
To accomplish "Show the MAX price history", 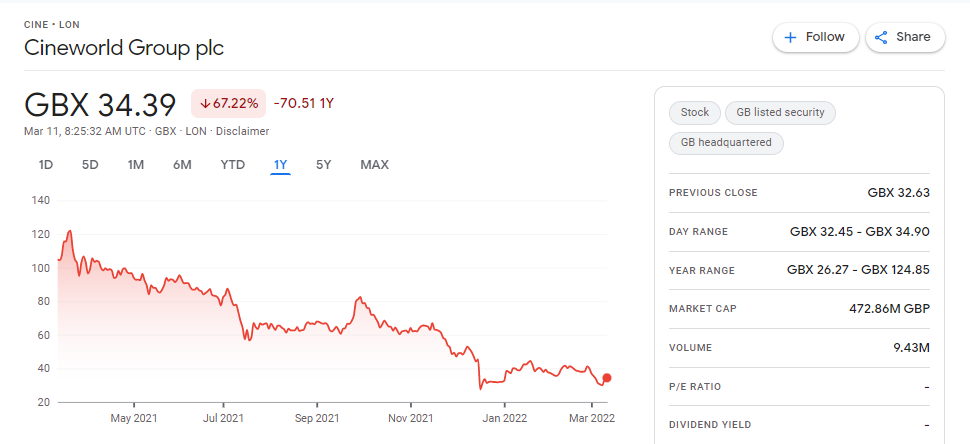I will [x=374, y=165].
